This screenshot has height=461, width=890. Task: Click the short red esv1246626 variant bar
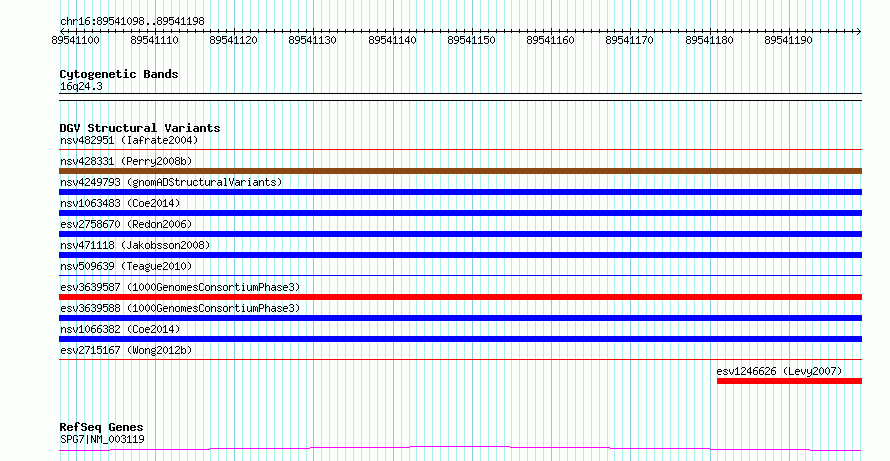[790, 381]
